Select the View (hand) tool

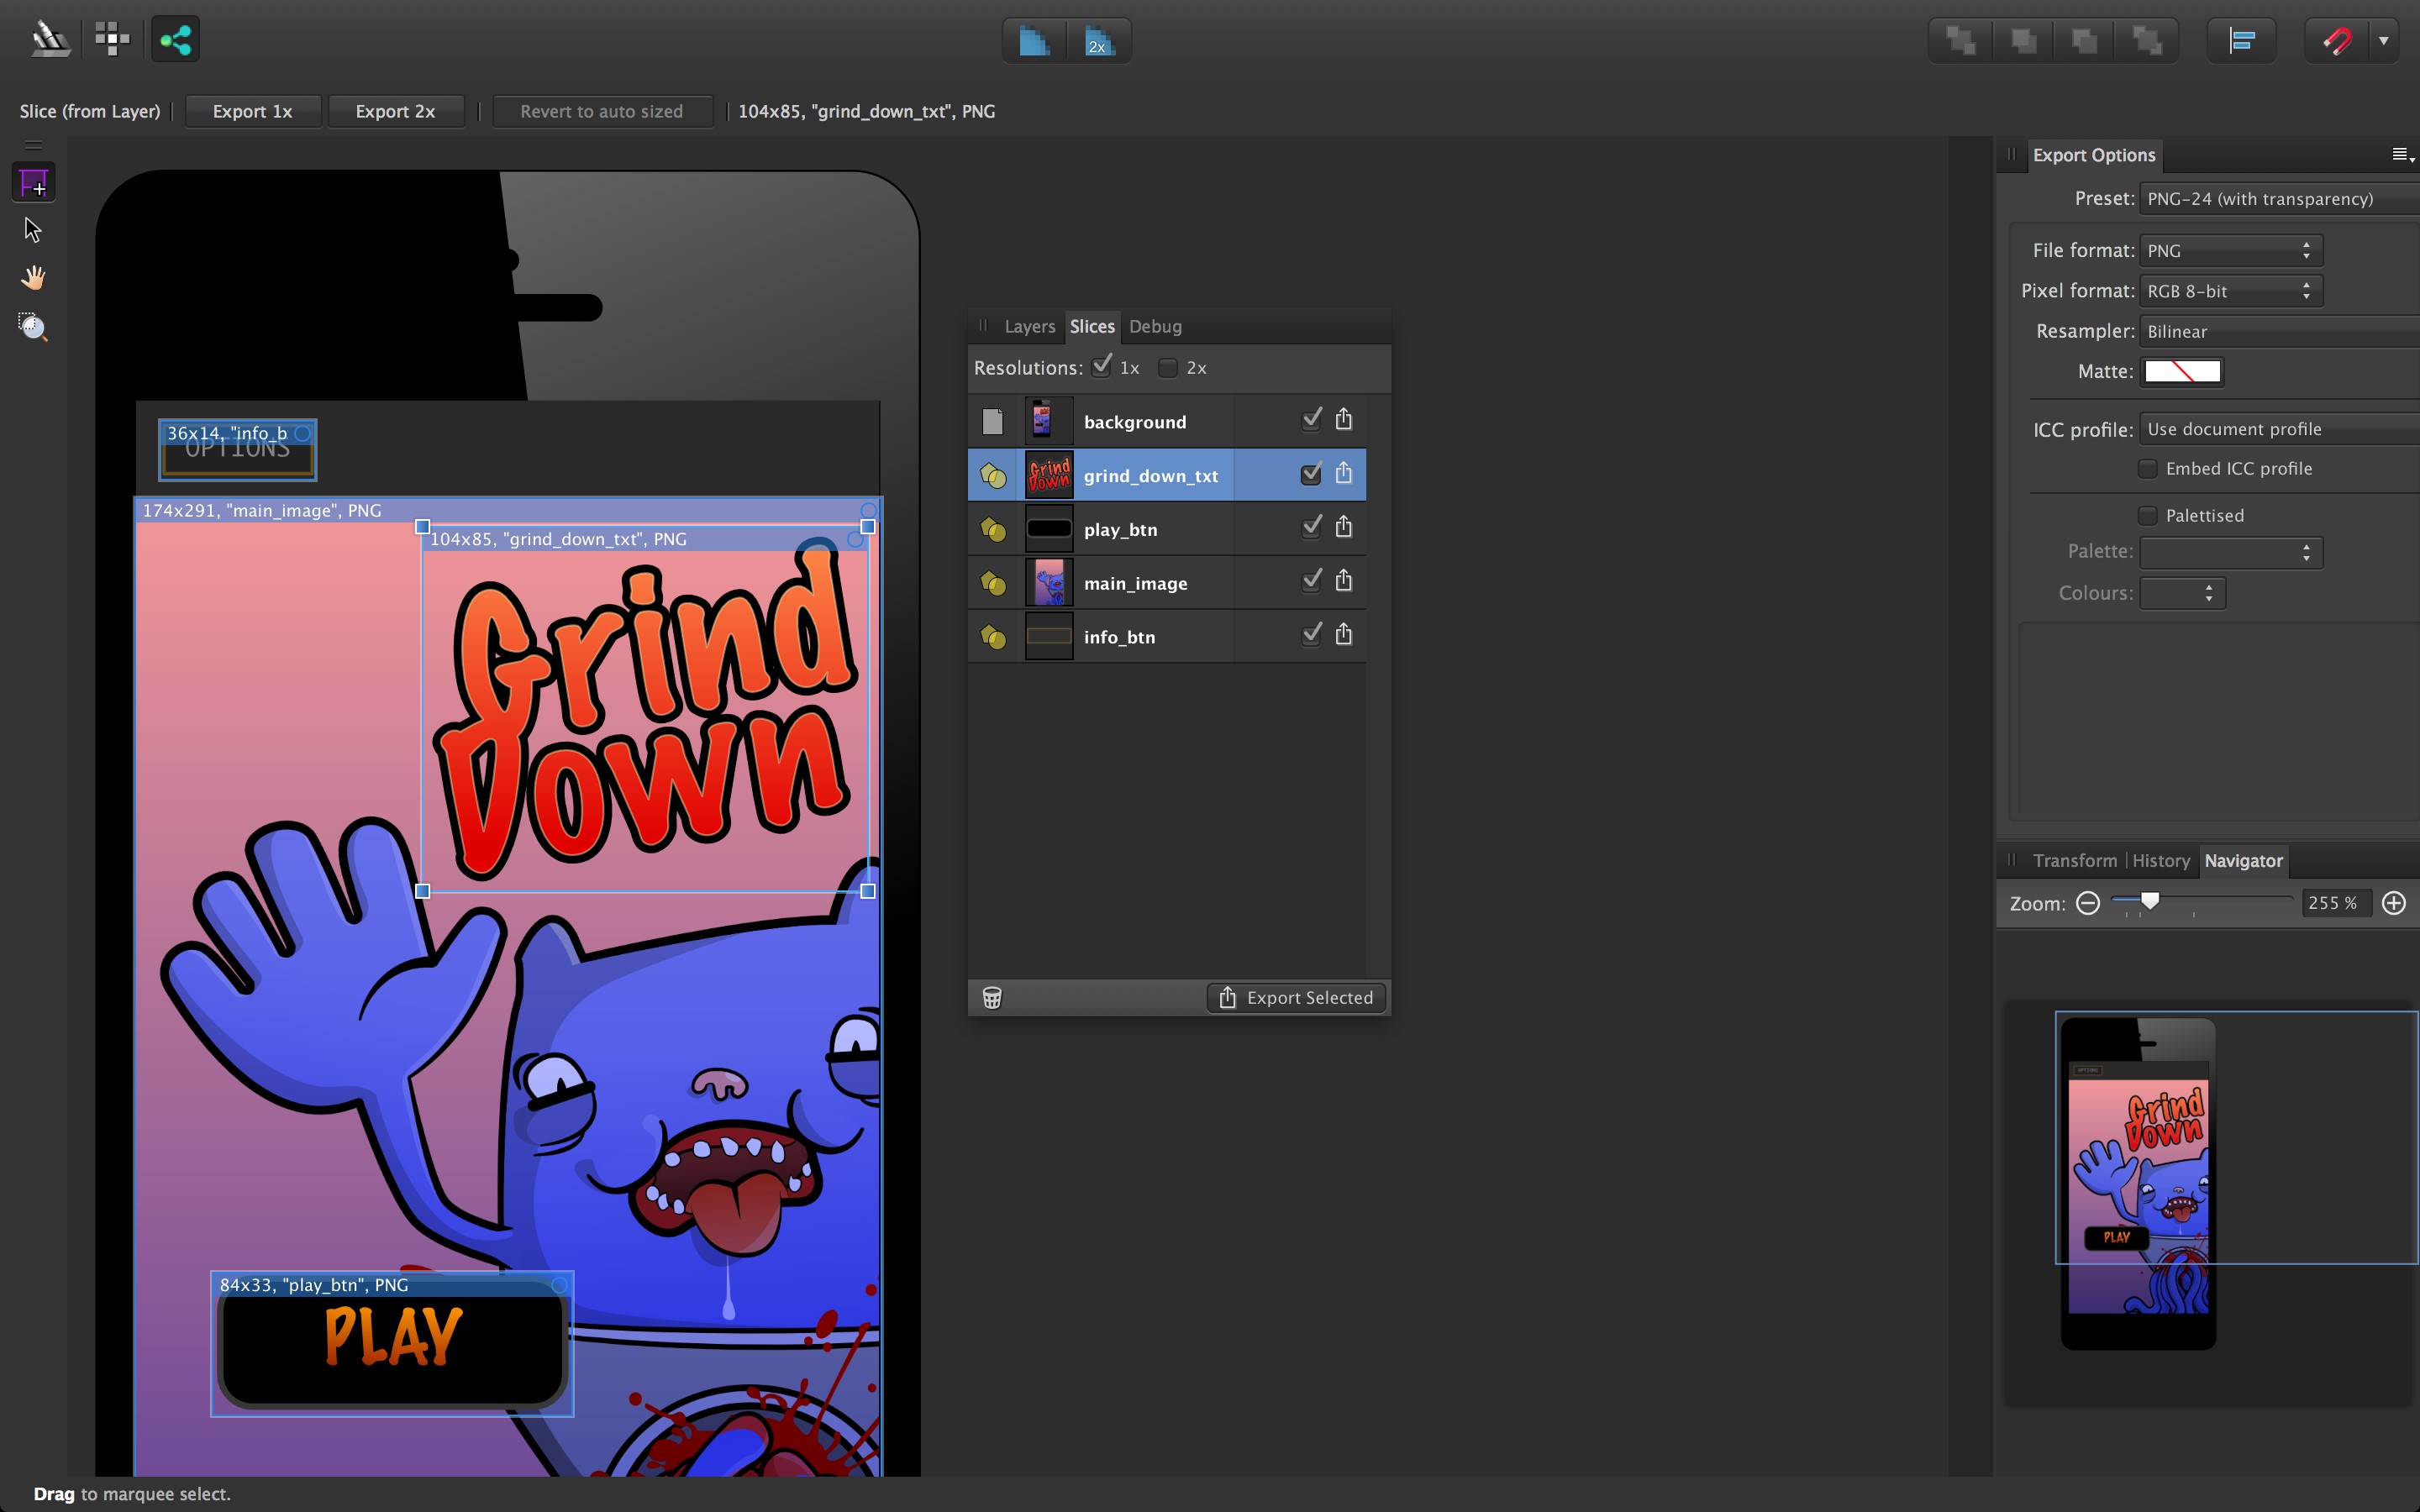[x=33, y=277]
